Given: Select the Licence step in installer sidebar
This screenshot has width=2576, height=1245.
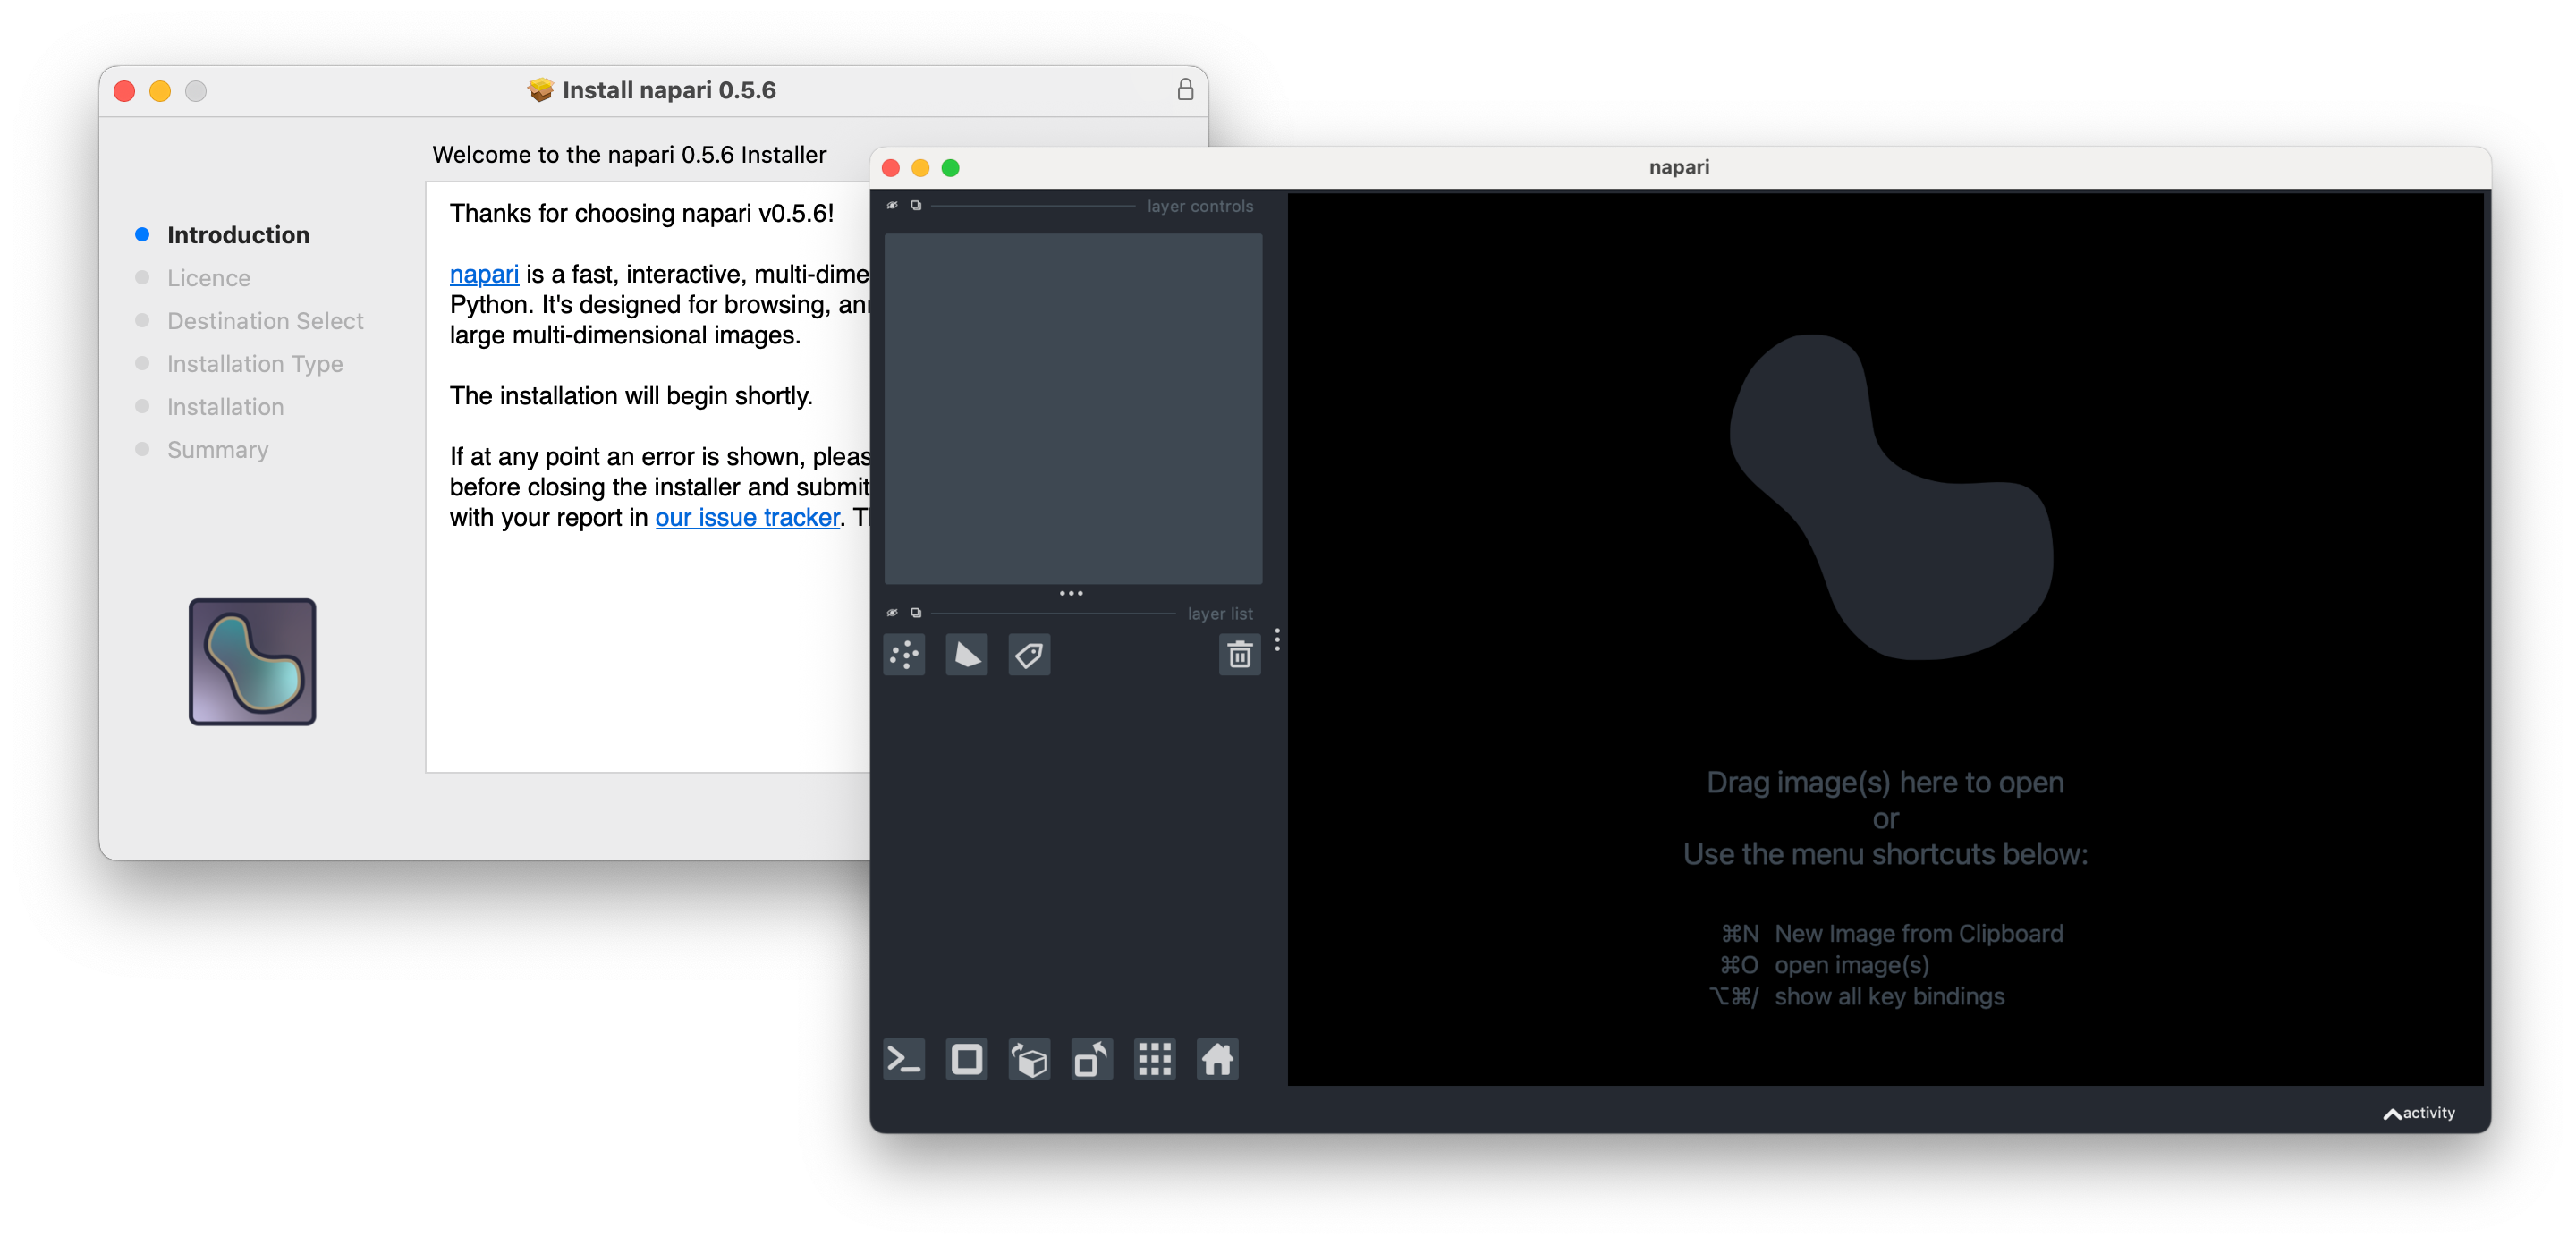Looking at the screenshot, I should tap(209, 278).
